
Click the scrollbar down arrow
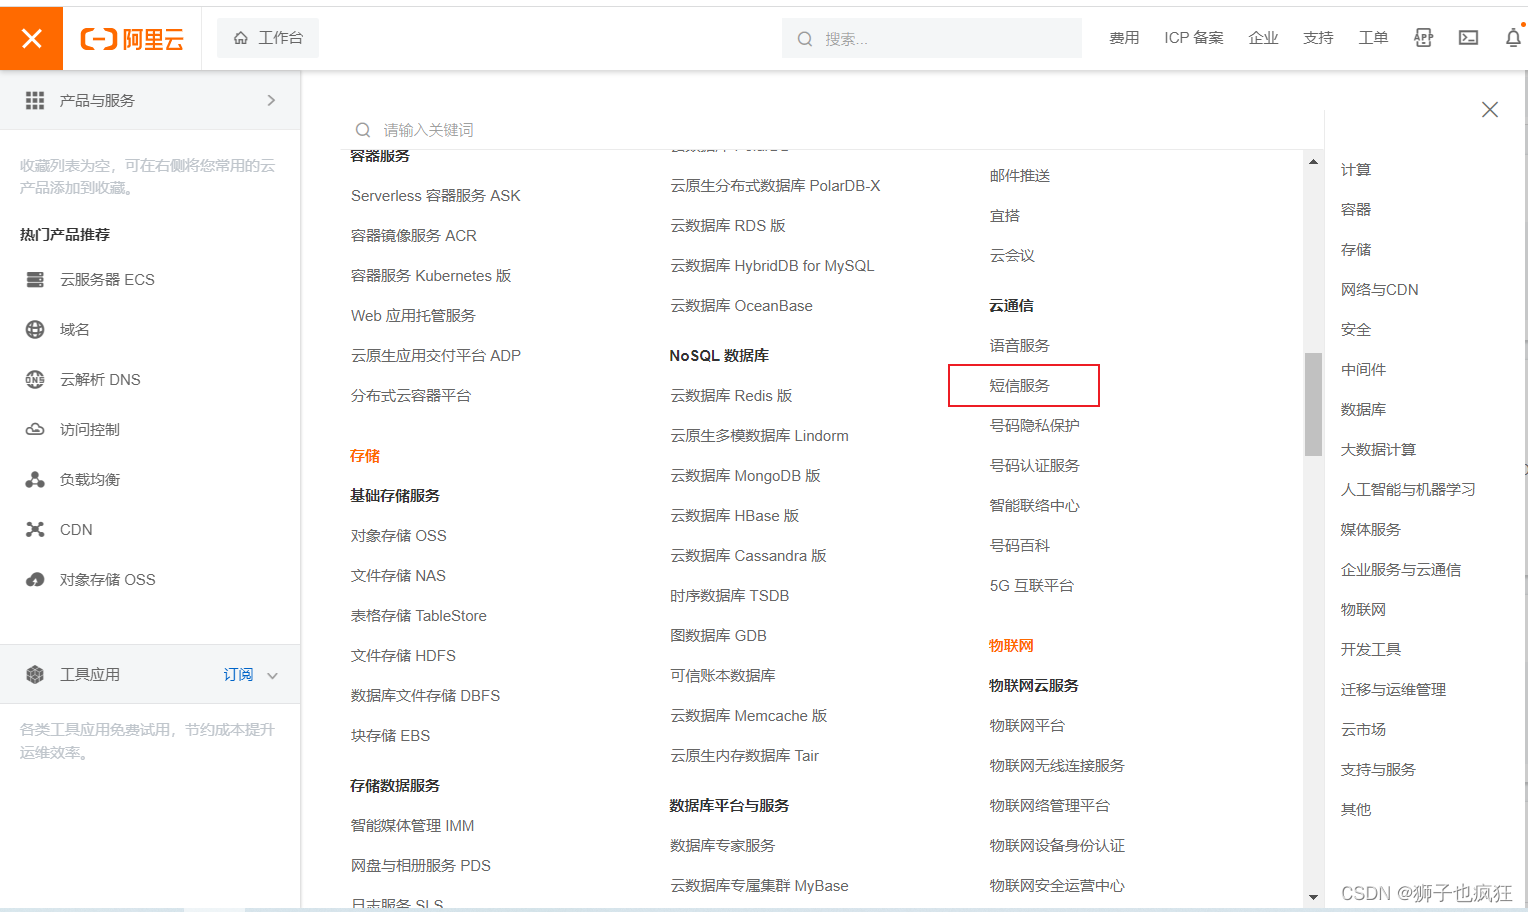1313,897
